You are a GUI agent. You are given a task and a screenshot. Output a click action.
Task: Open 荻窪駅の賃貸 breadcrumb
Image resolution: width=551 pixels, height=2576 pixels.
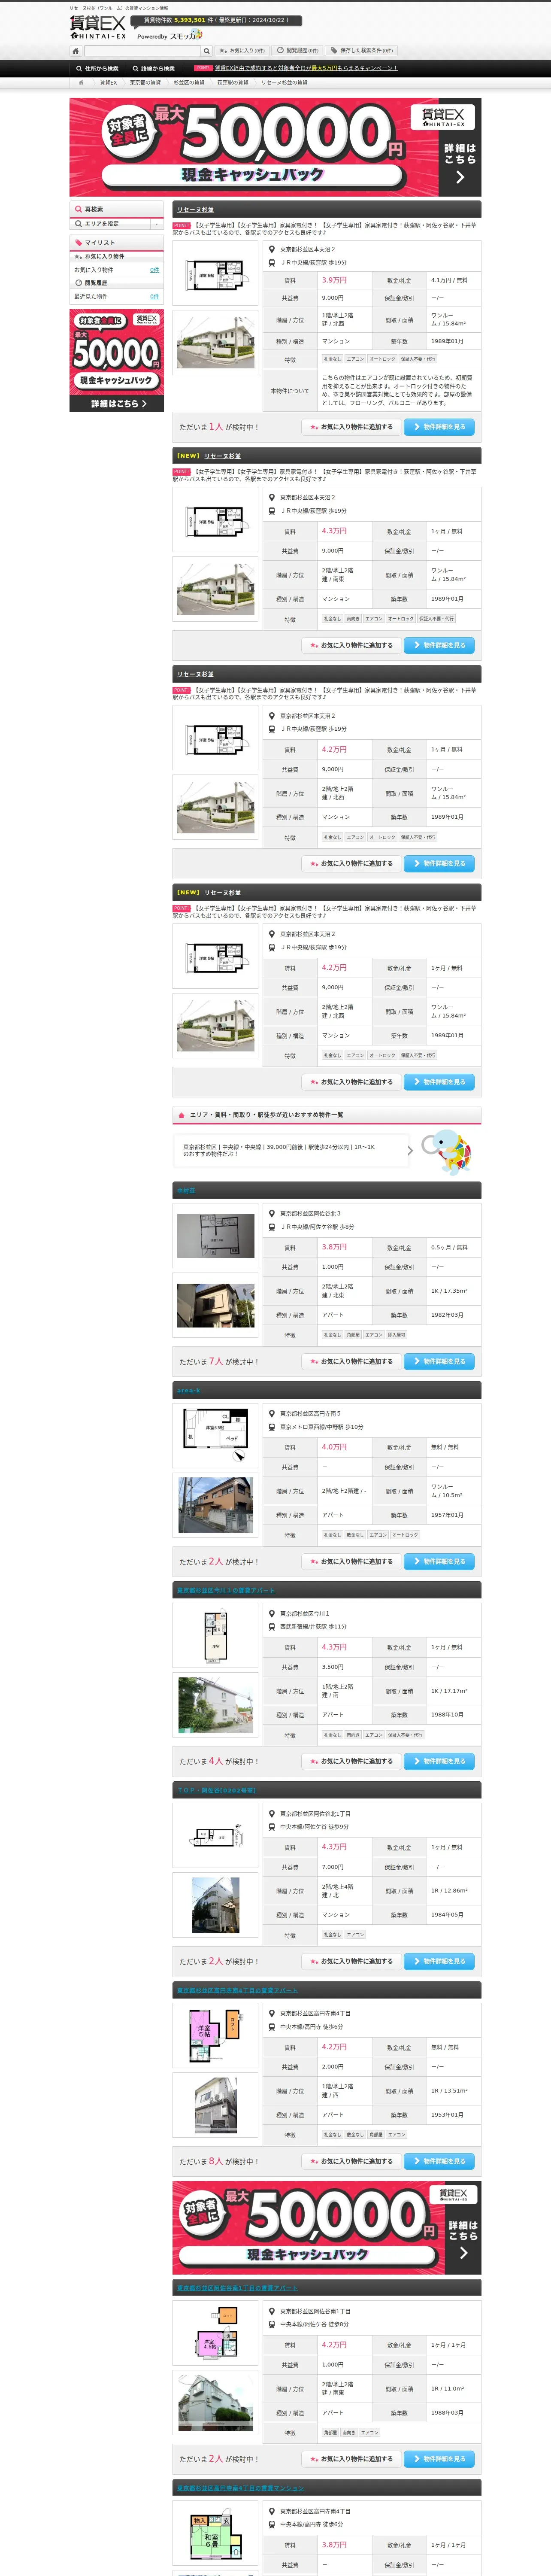pyautogui.click(x=233, y=83)
